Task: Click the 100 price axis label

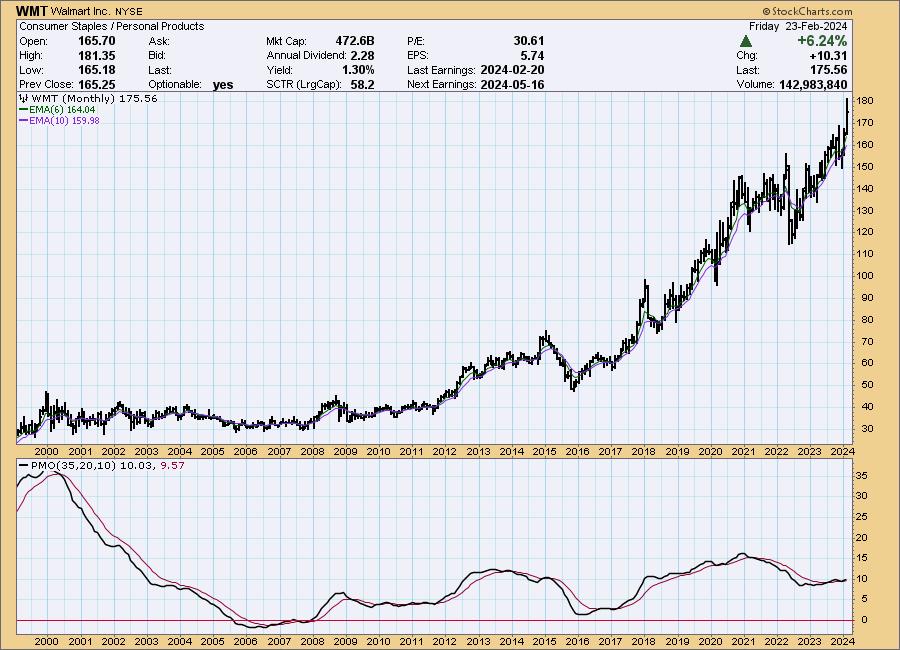Action: click(x=864, y=276)
